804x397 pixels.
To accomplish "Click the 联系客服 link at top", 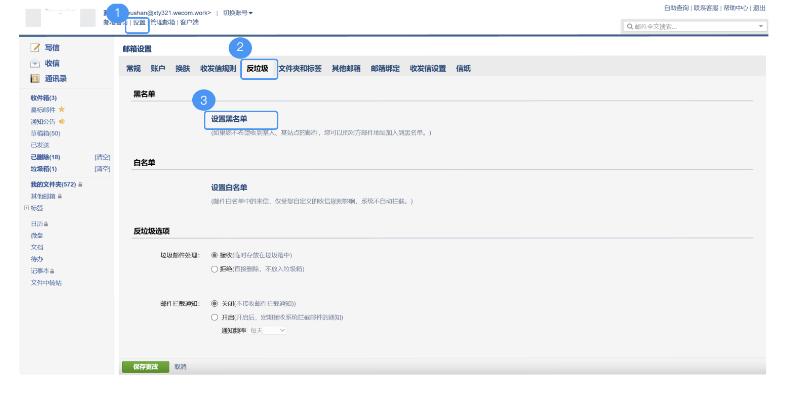I will [706, 8].
